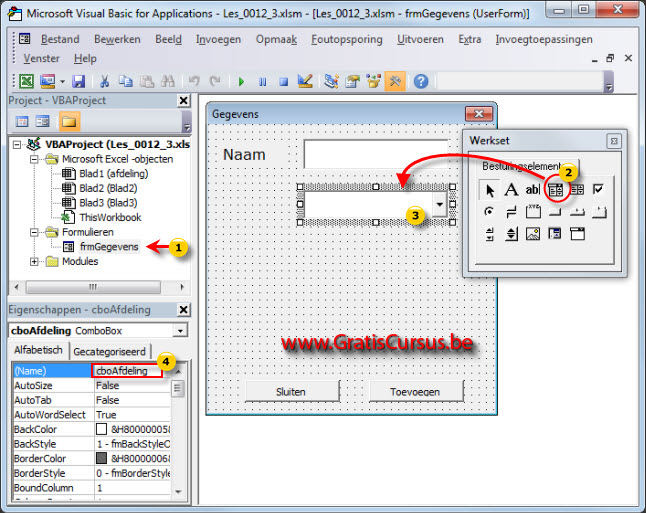Click the Reset stop icon
This screenshot has height=513, width=646.
coord(283,82)
